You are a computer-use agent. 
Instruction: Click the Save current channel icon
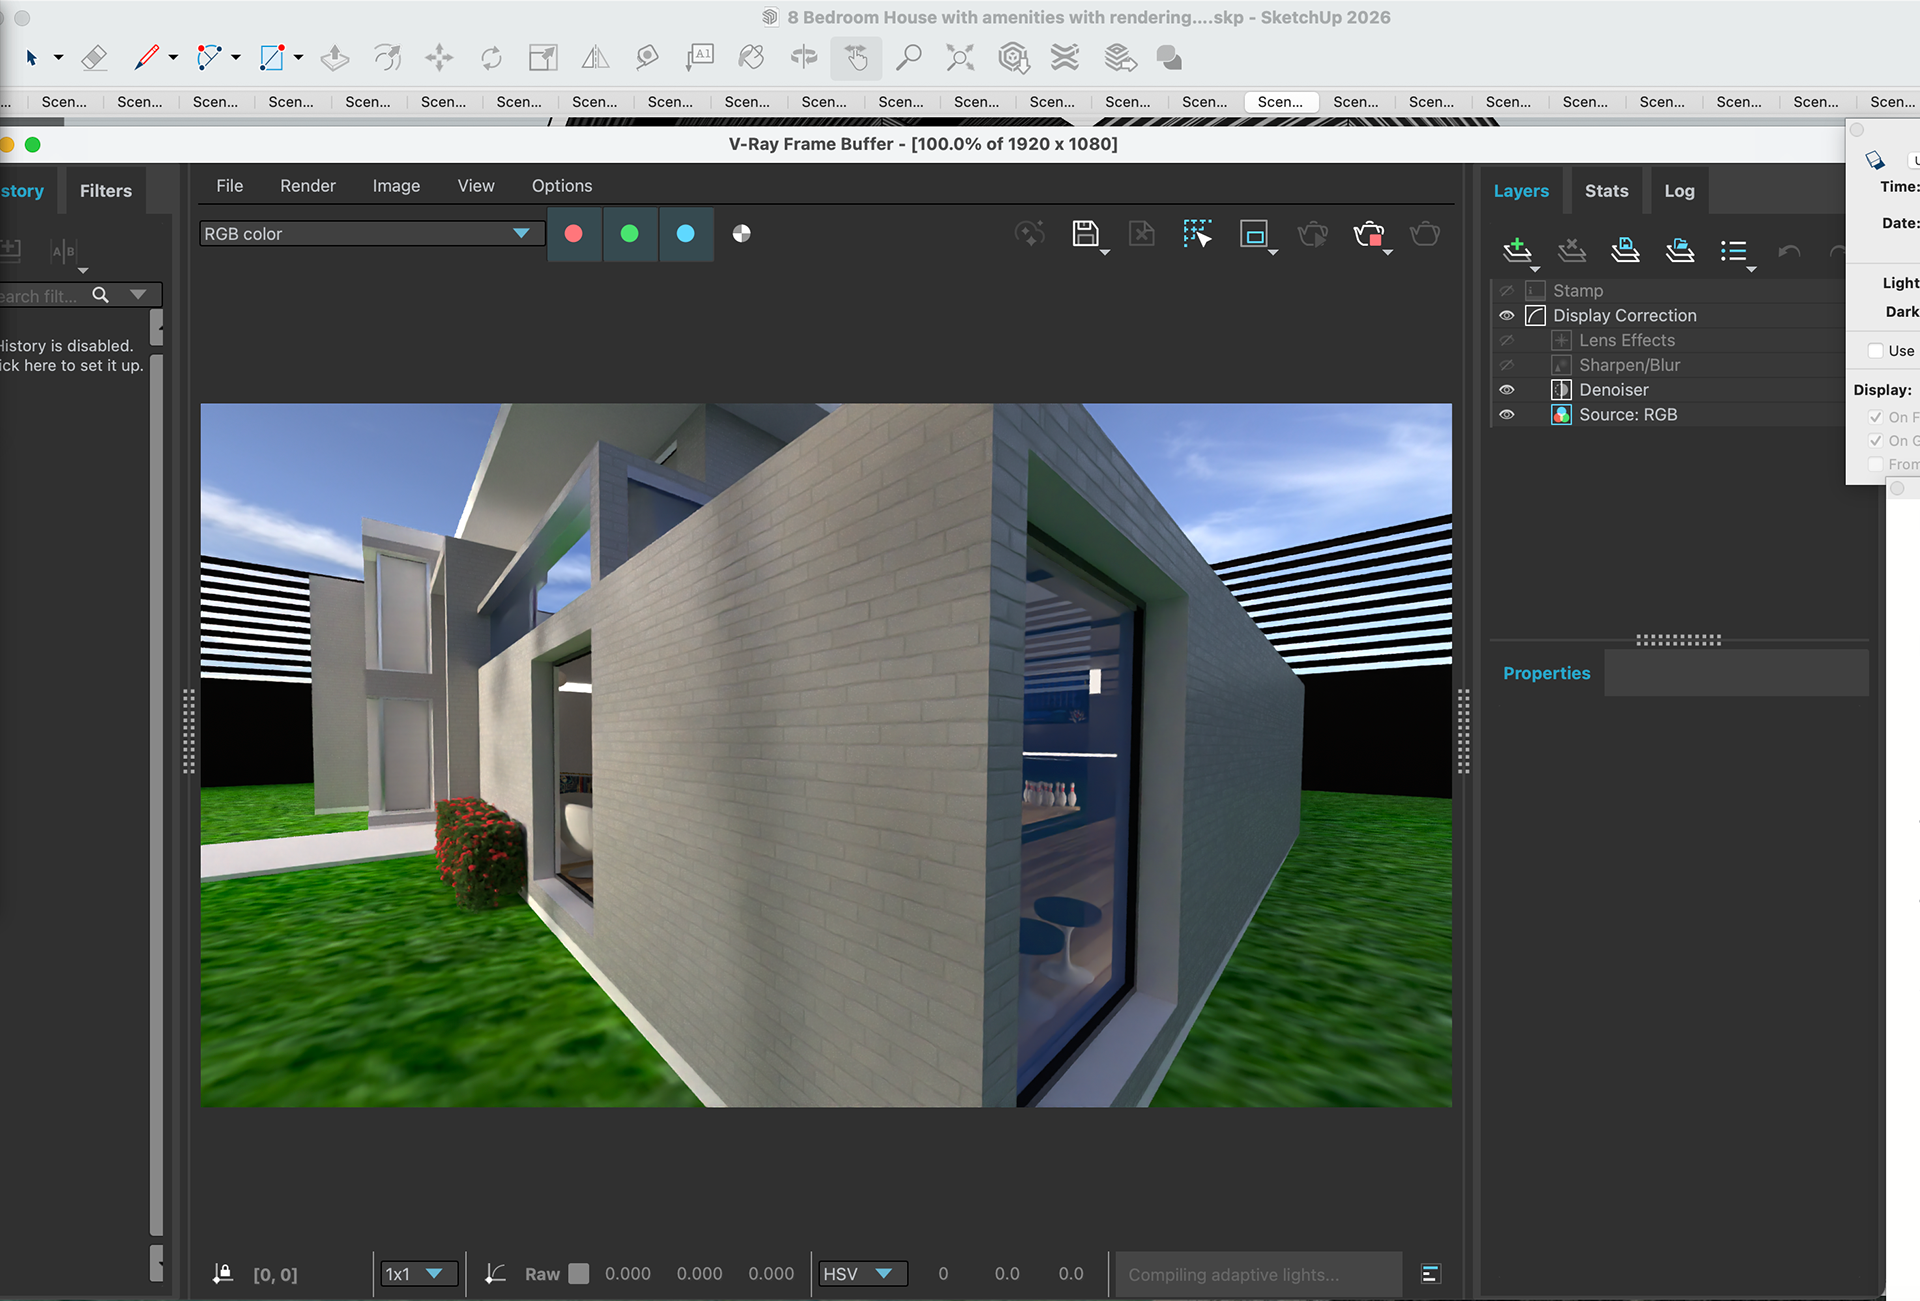point(1084,234)
